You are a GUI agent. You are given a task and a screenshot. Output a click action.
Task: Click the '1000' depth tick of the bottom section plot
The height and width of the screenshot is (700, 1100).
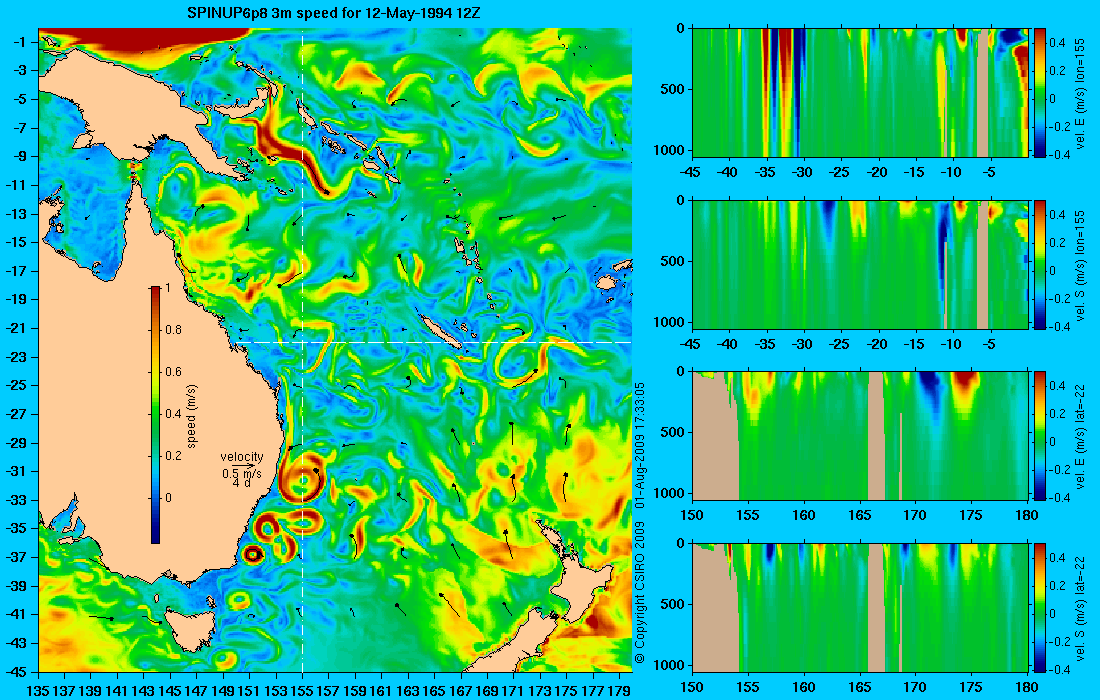[671, 664]
